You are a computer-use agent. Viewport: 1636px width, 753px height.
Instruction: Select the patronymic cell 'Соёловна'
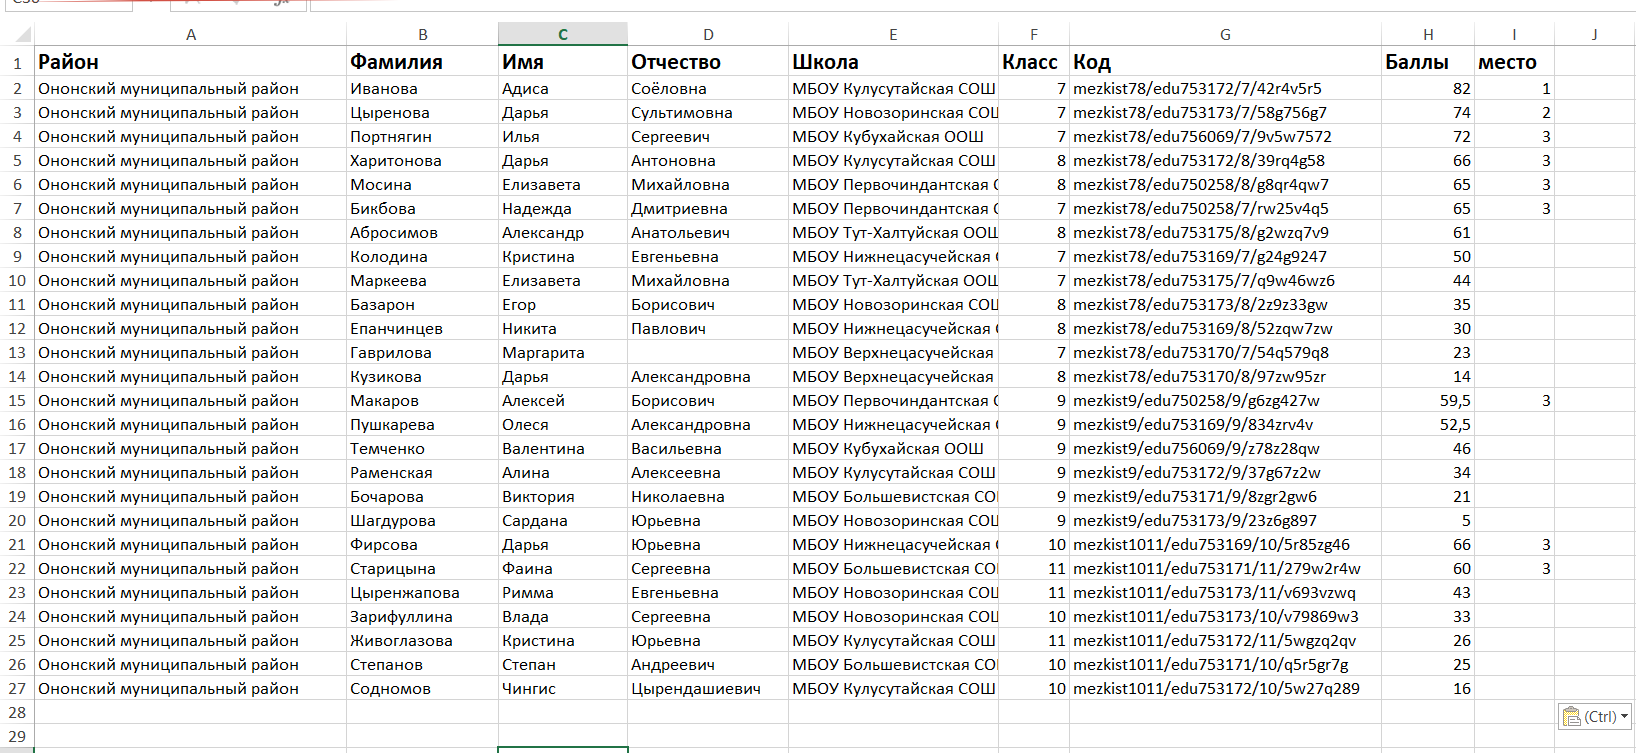(x=708, y=88)
